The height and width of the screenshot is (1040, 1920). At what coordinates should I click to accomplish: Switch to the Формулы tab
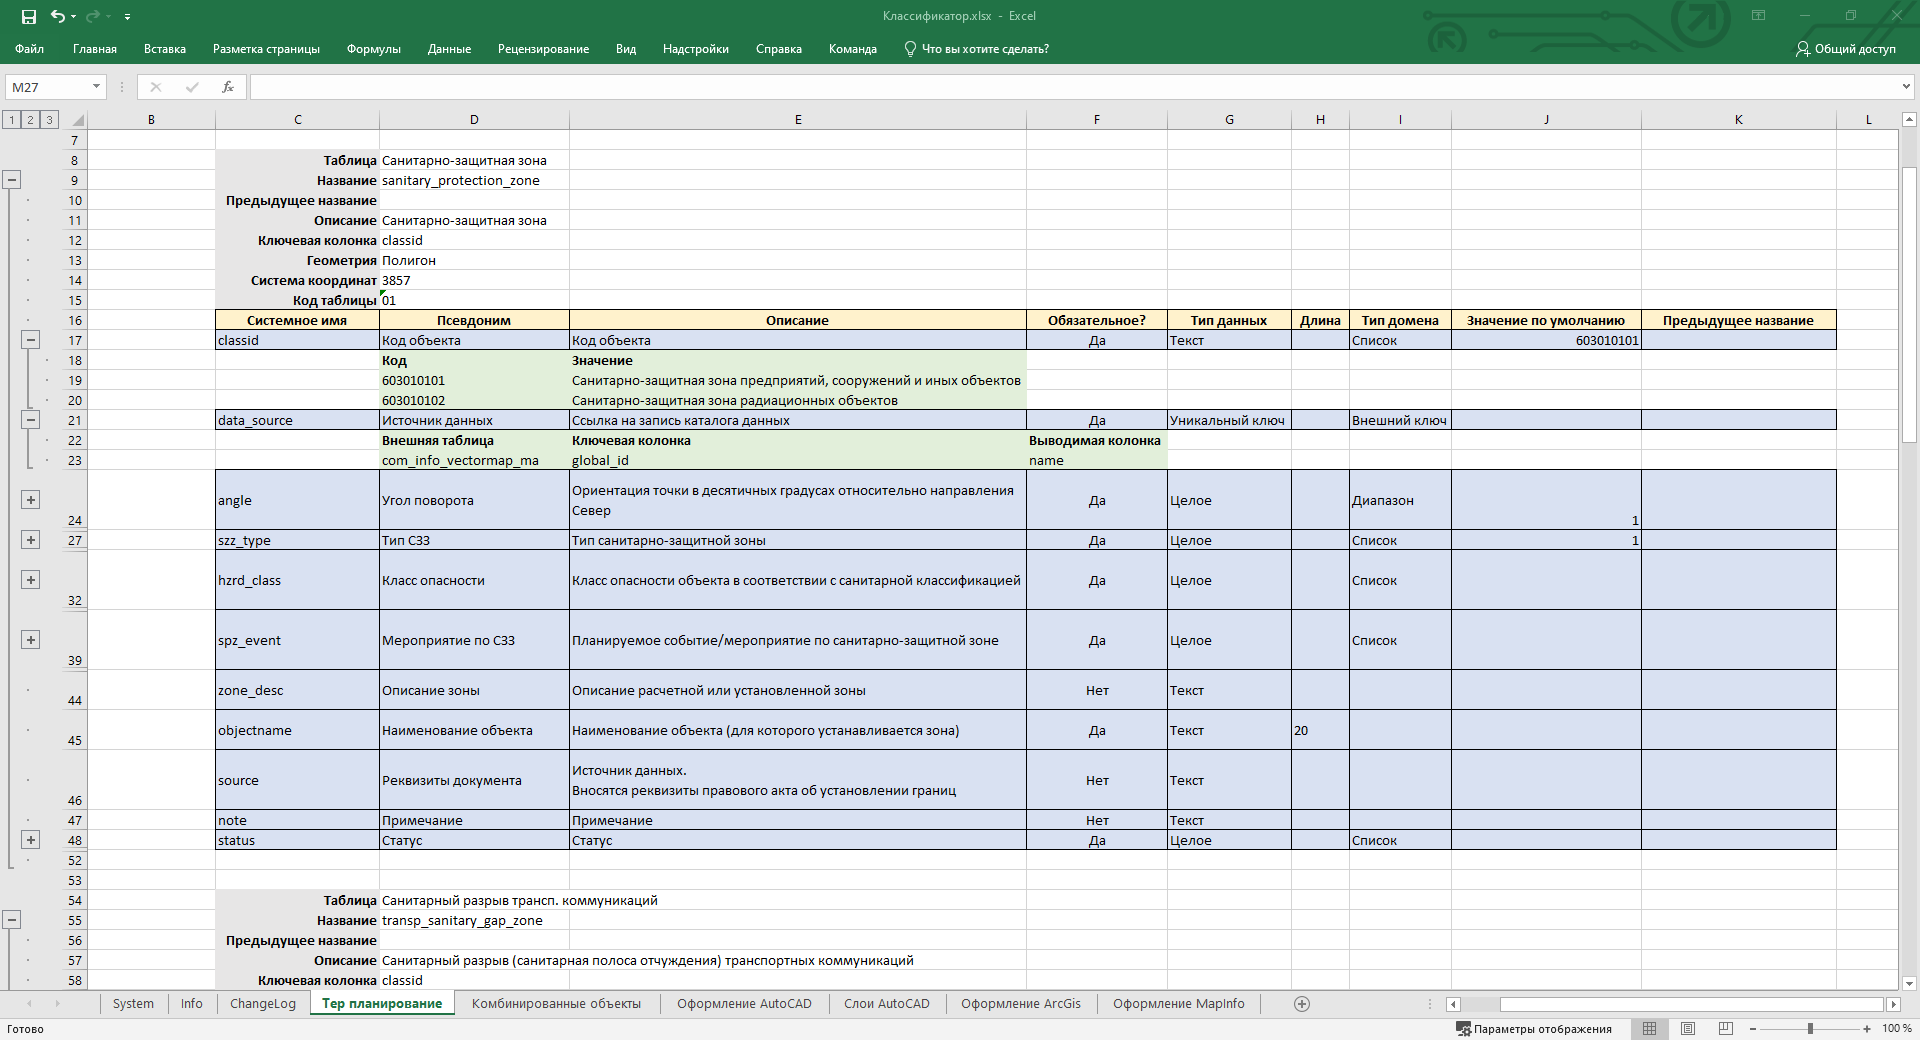coord(374,49)
